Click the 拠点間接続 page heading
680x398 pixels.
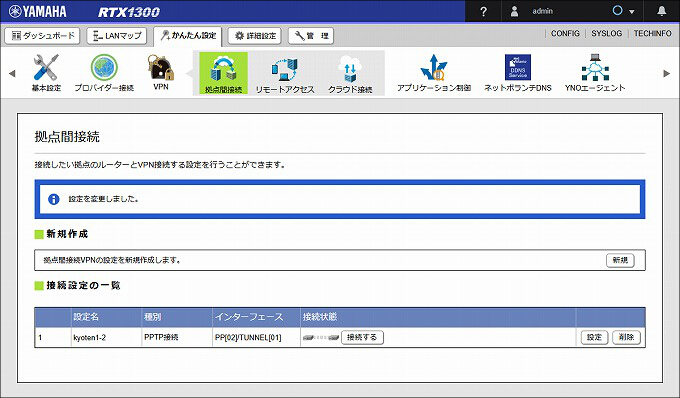pyautogui.click(x=67, y=137)
